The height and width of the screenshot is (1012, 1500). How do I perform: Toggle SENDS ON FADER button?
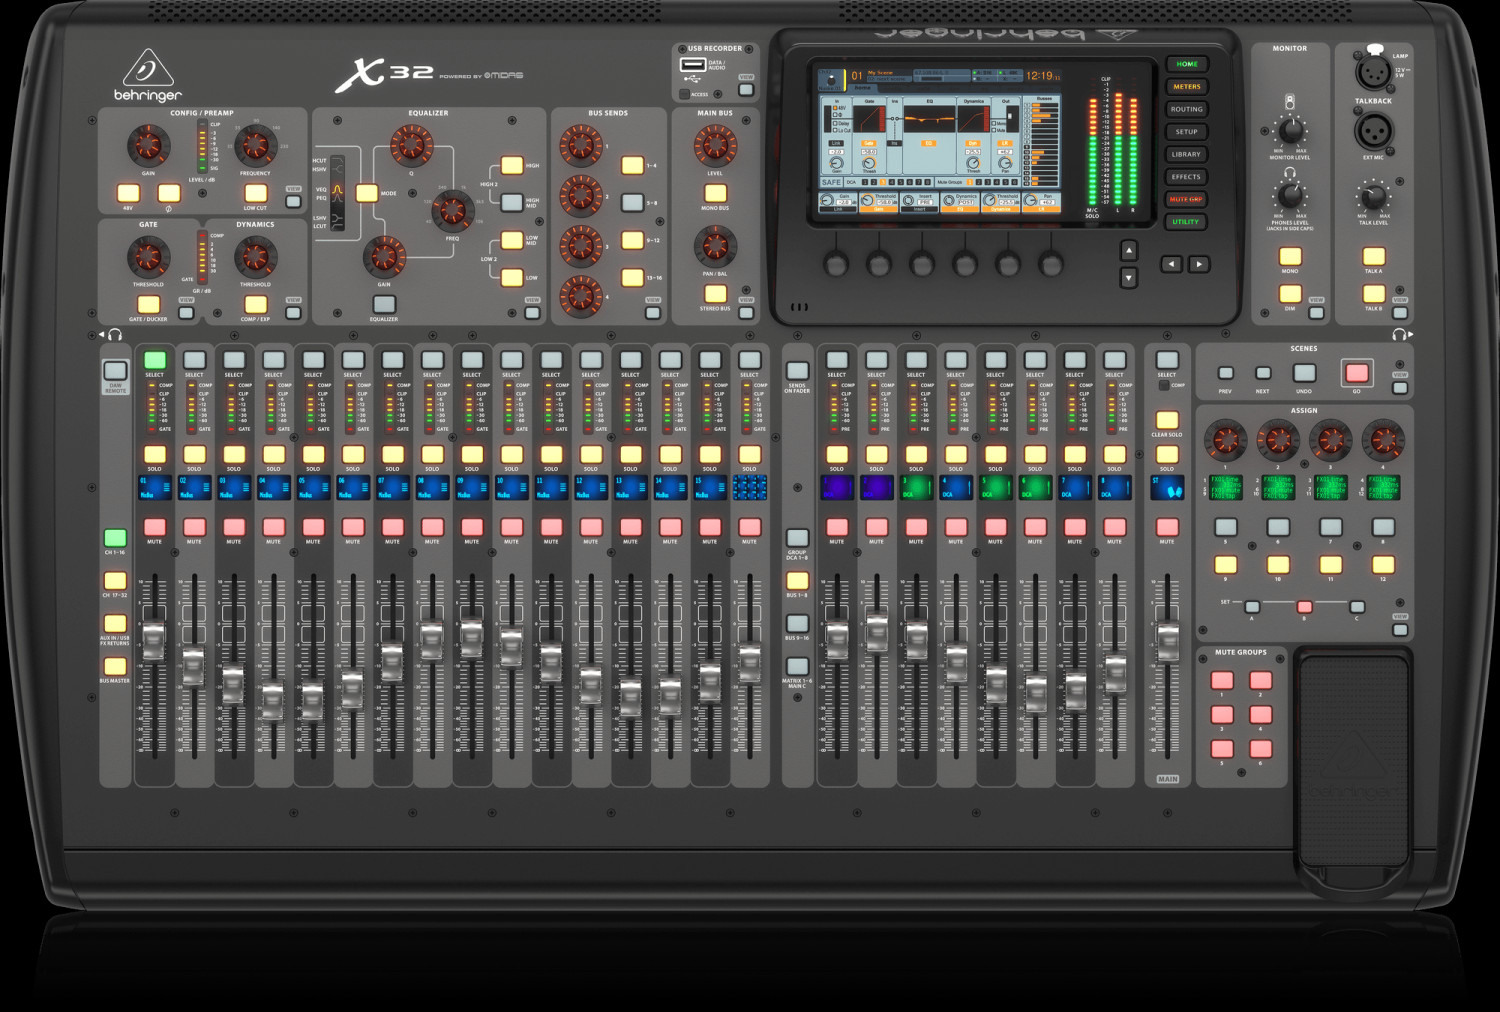pos(797,373)
